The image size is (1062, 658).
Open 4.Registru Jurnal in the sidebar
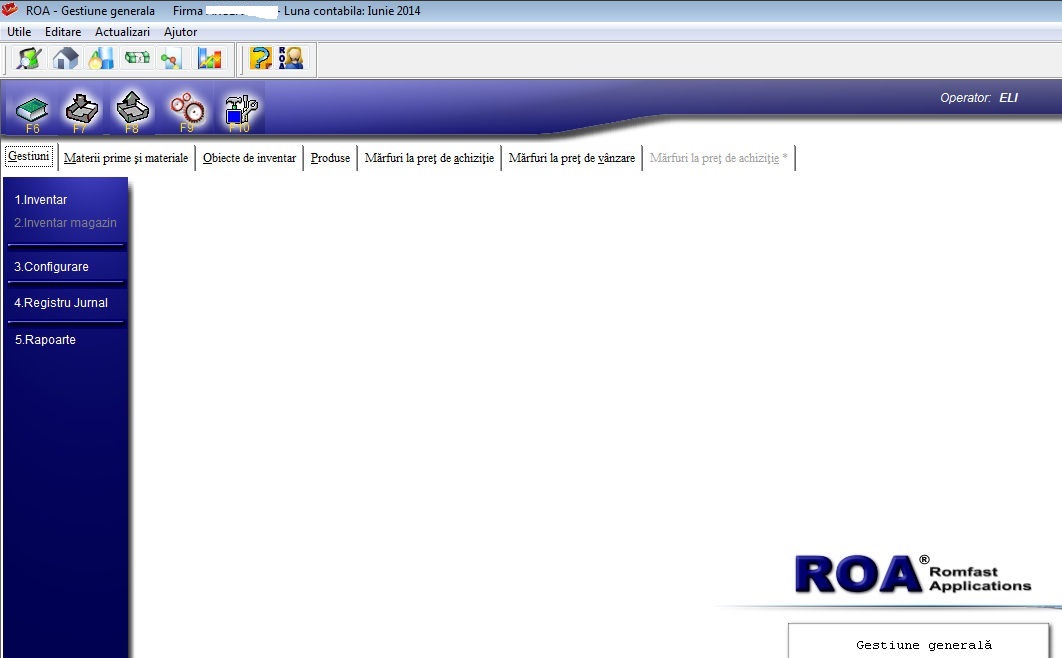coord(61,303)
